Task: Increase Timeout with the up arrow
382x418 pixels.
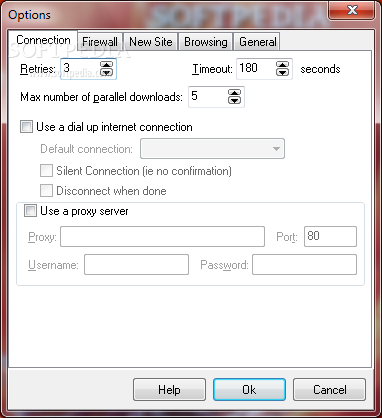Action: tap(282, 65)
